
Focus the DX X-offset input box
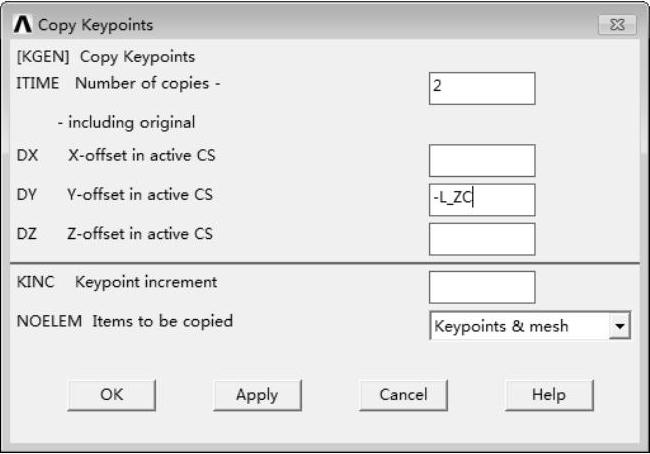(482, 160)
